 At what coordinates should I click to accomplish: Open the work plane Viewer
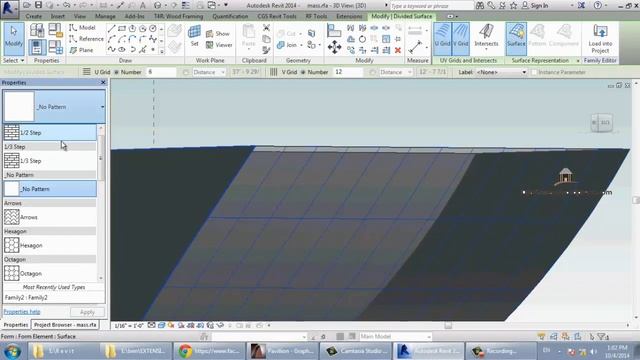(219, 45)
